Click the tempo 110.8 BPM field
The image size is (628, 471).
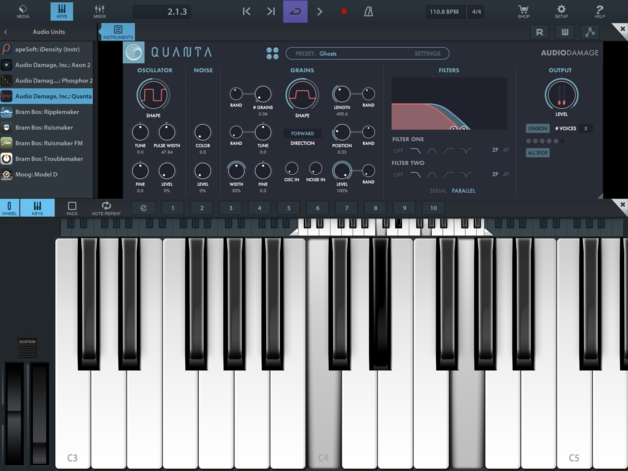click(x=444, y=12)
